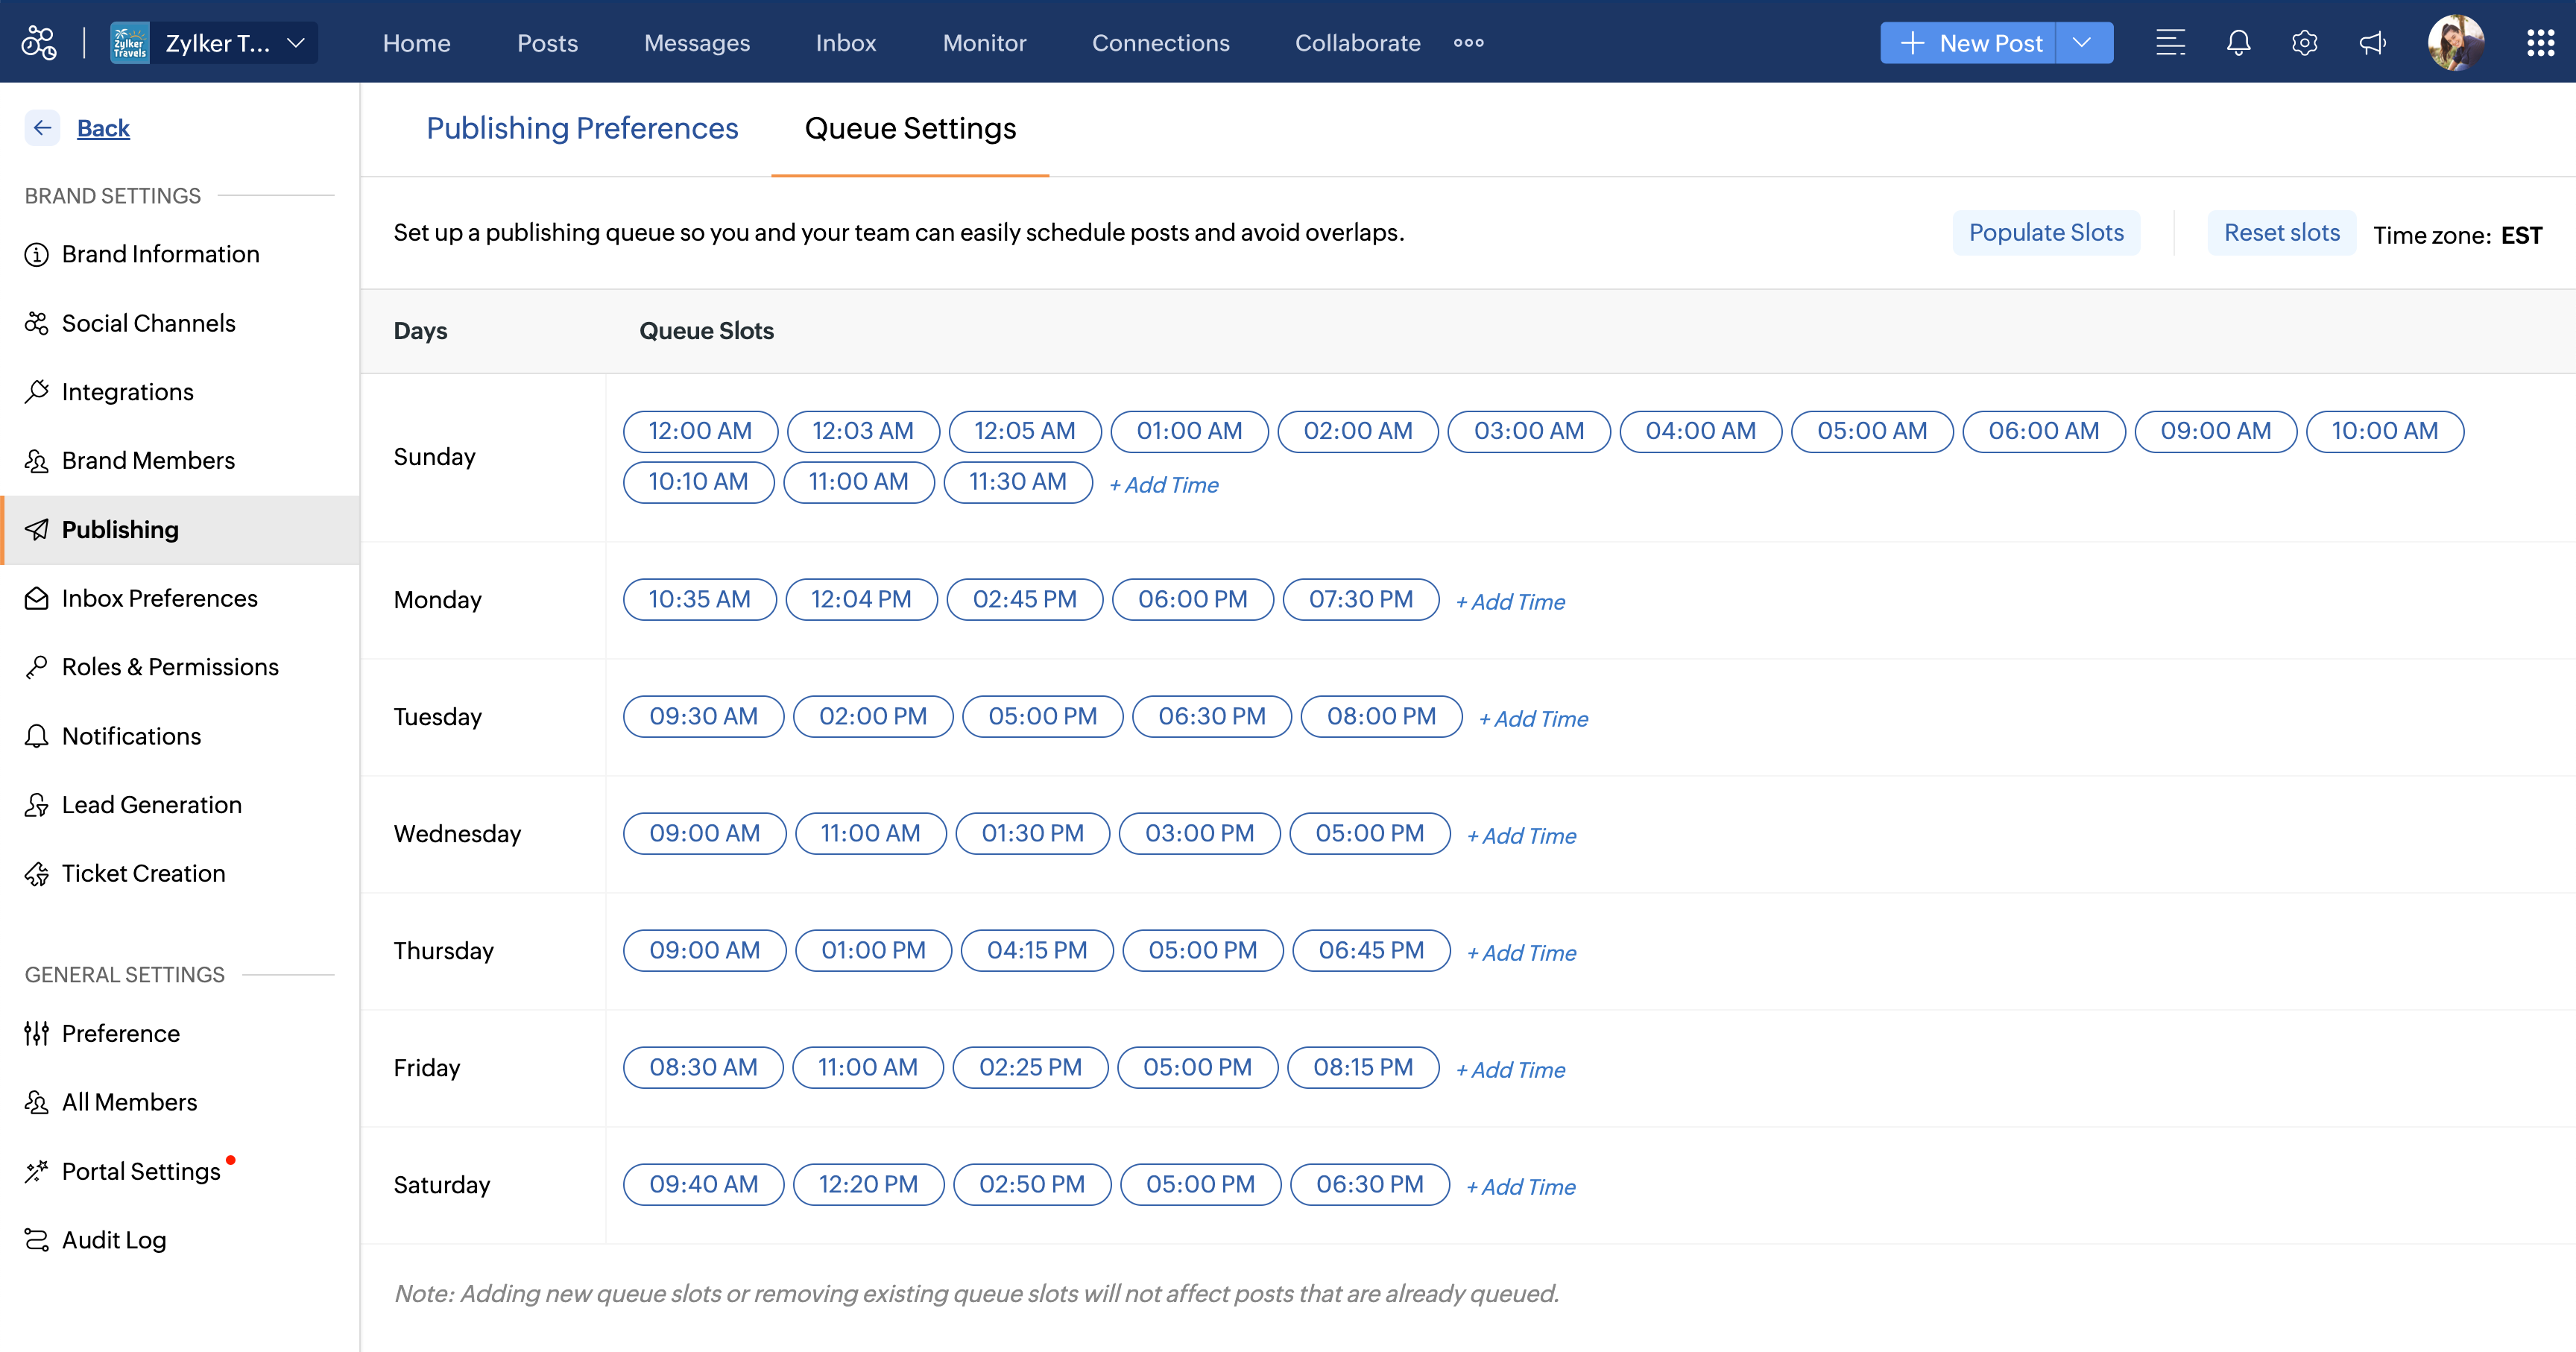Image resolution: width=2576 pixels, height=1352 pixels.
Task: Click the back arrow icon
Action: (42, 128)
